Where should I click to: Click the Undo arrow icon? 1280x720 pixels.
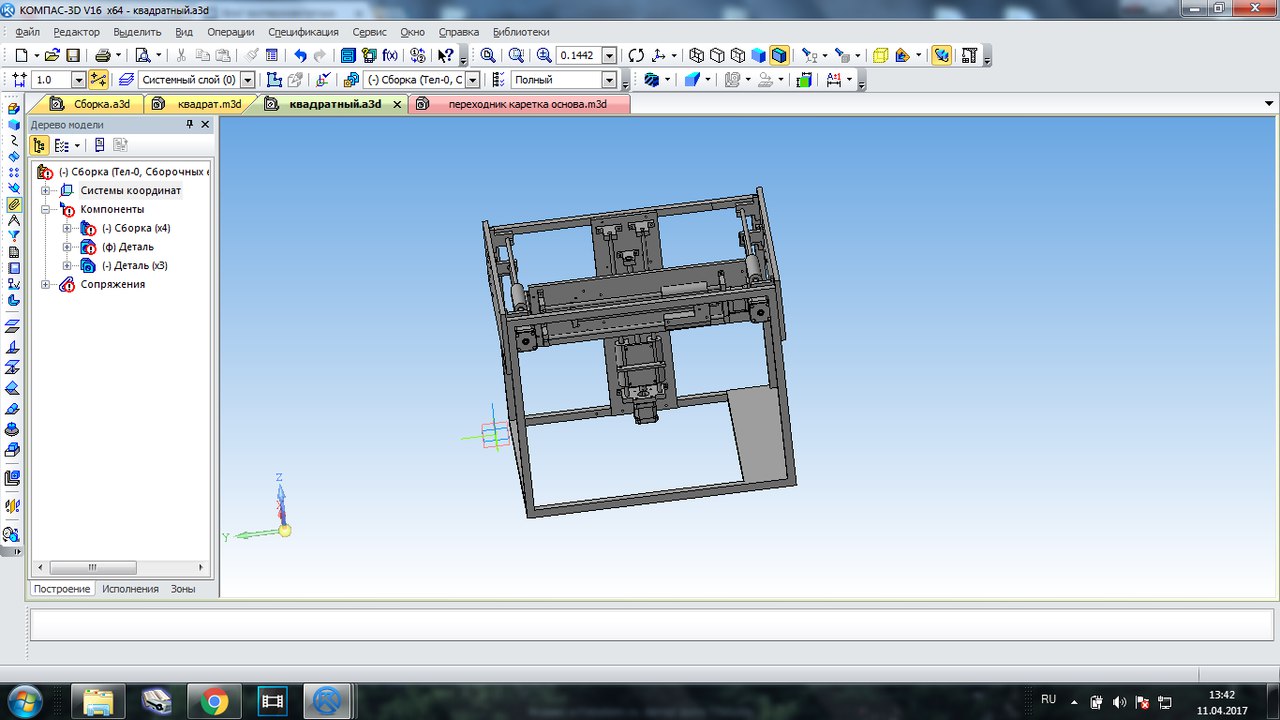click(x=300, y=56)
